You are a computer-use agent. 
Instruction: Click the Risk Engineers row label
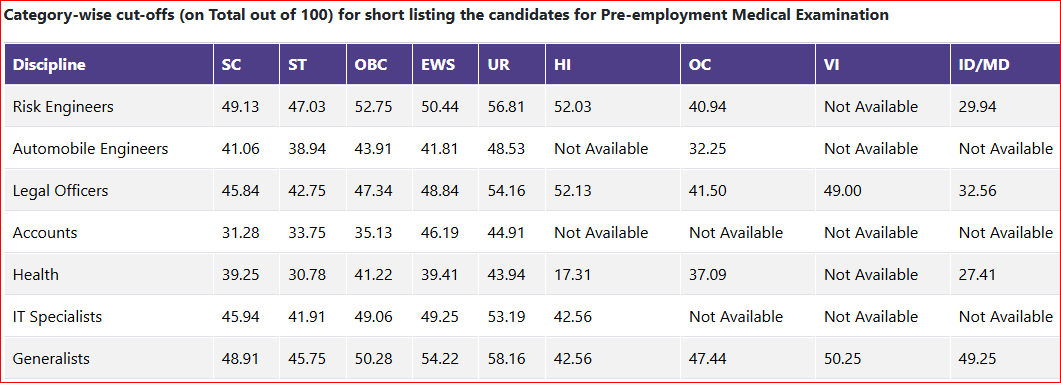(x=63, y=107)
